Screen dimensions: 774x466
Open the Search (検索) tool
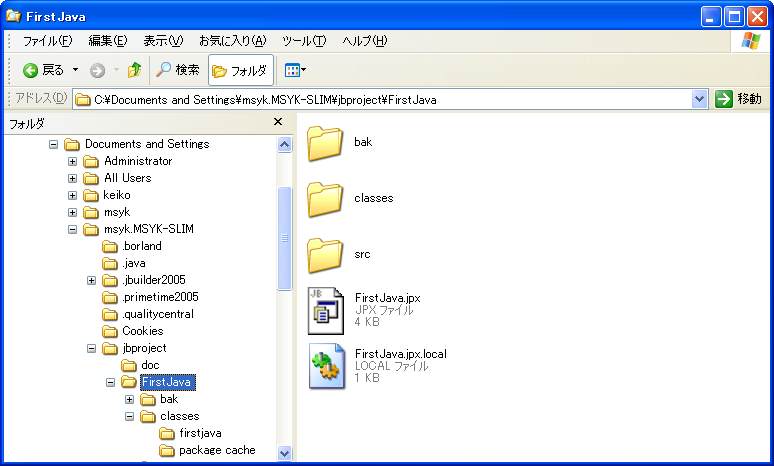tap(178, 70)
